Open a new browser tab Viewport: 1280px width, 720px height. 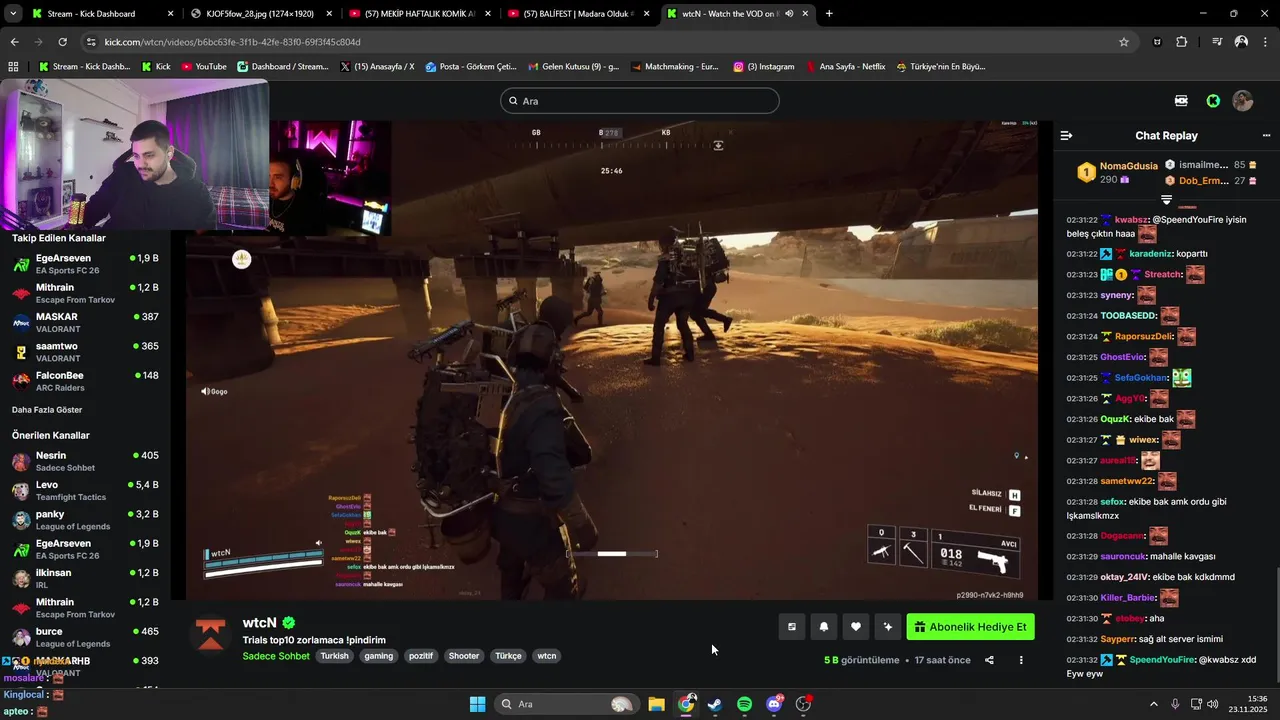pyautogui.click(x=829, y=14)
